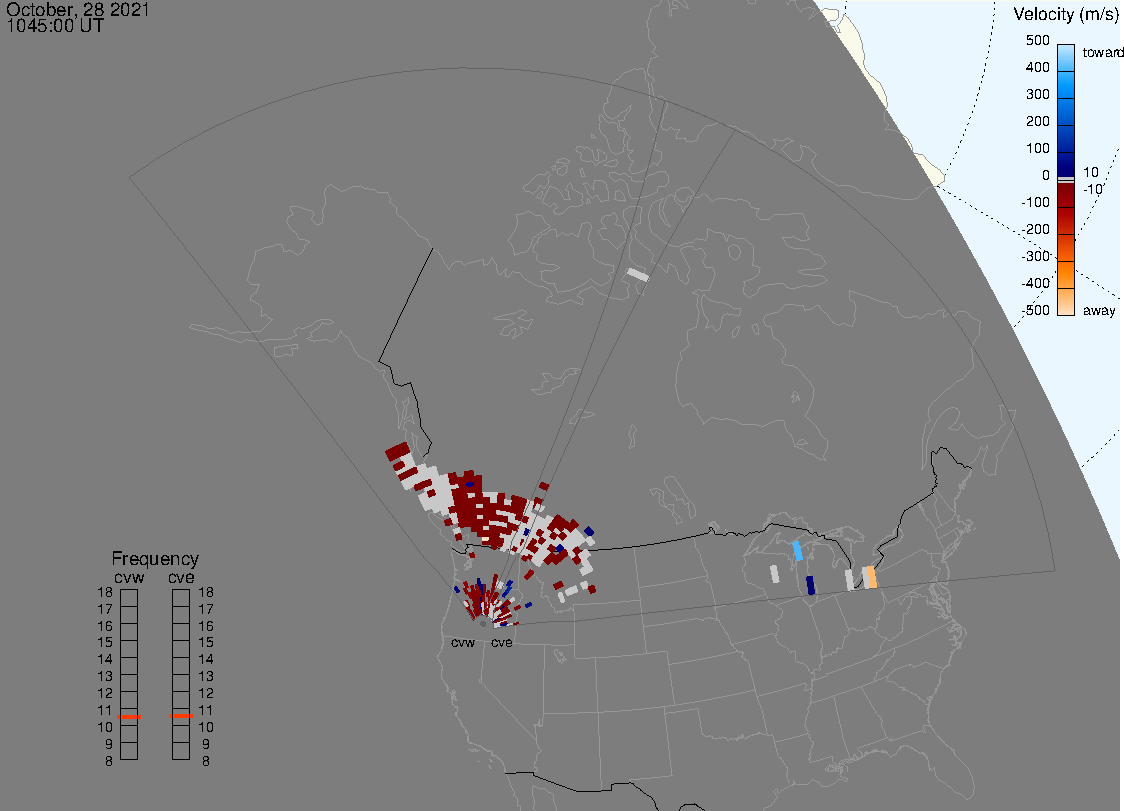Click the 'October, 28 2021' date text

point(78,11)
